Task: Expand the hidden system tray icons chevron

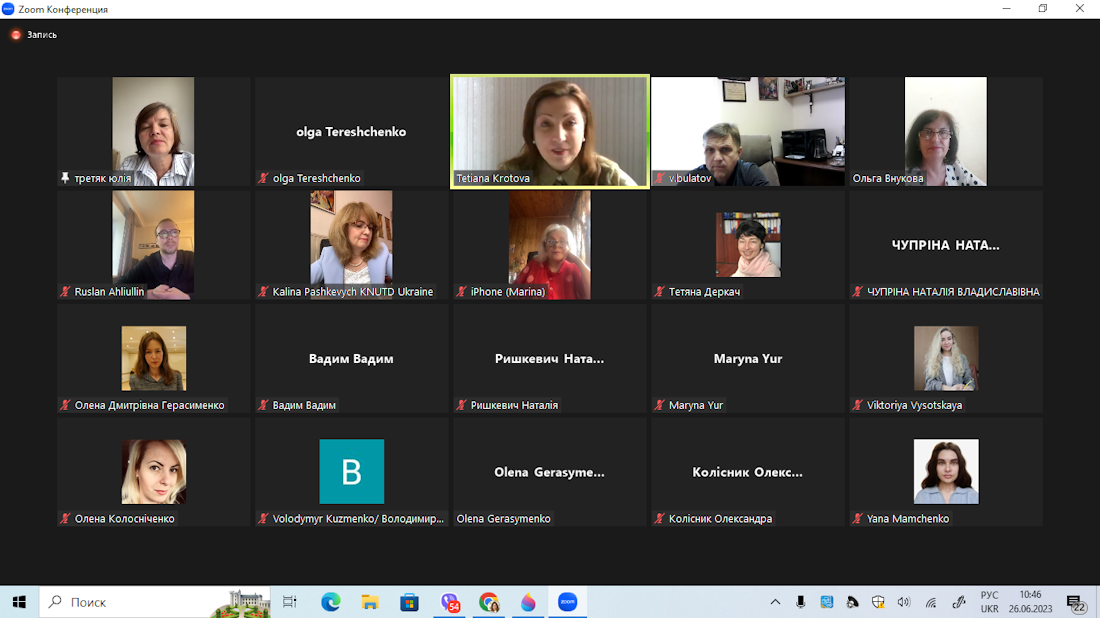Action: (x=775, y=602)
